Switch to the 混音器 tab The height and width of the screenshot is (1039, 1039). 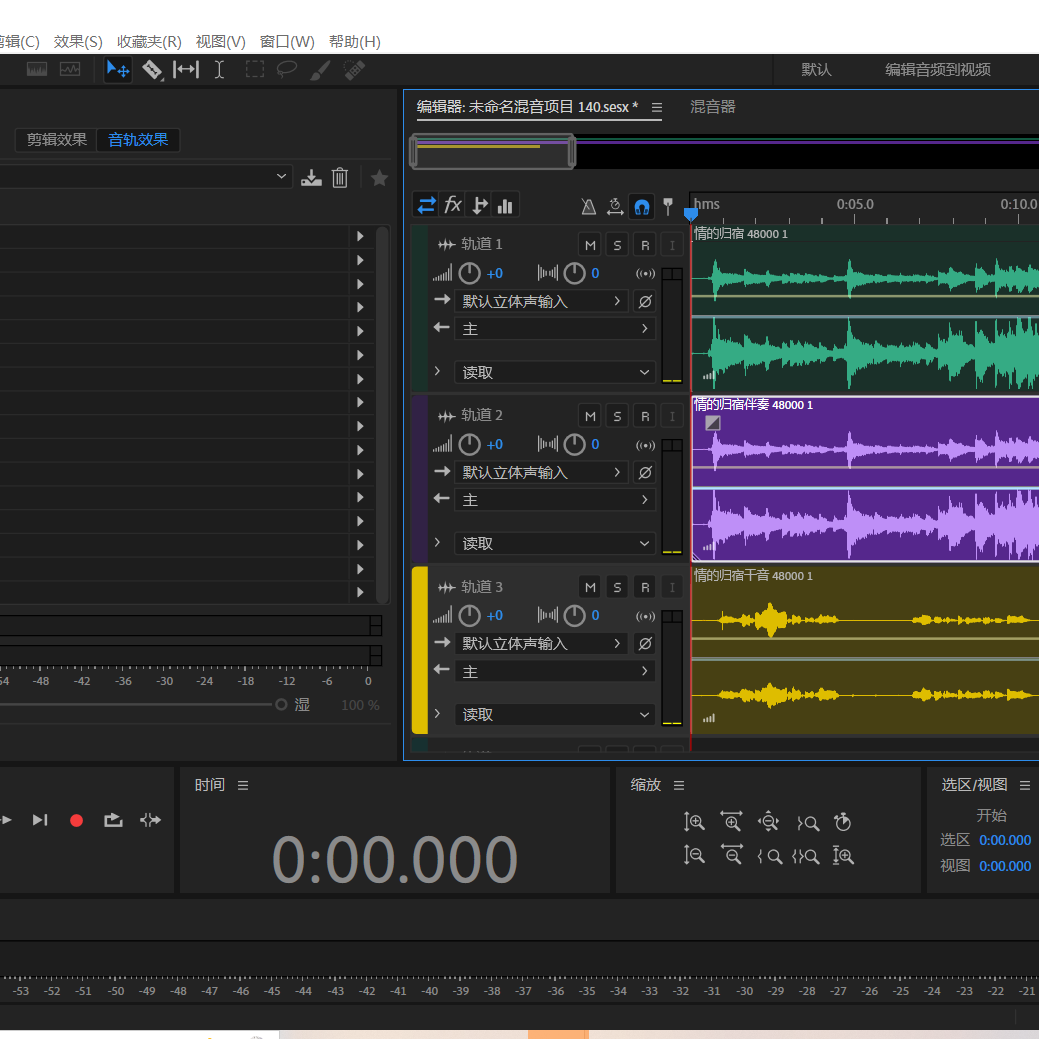pyautogui.click(x=713, y=107)
